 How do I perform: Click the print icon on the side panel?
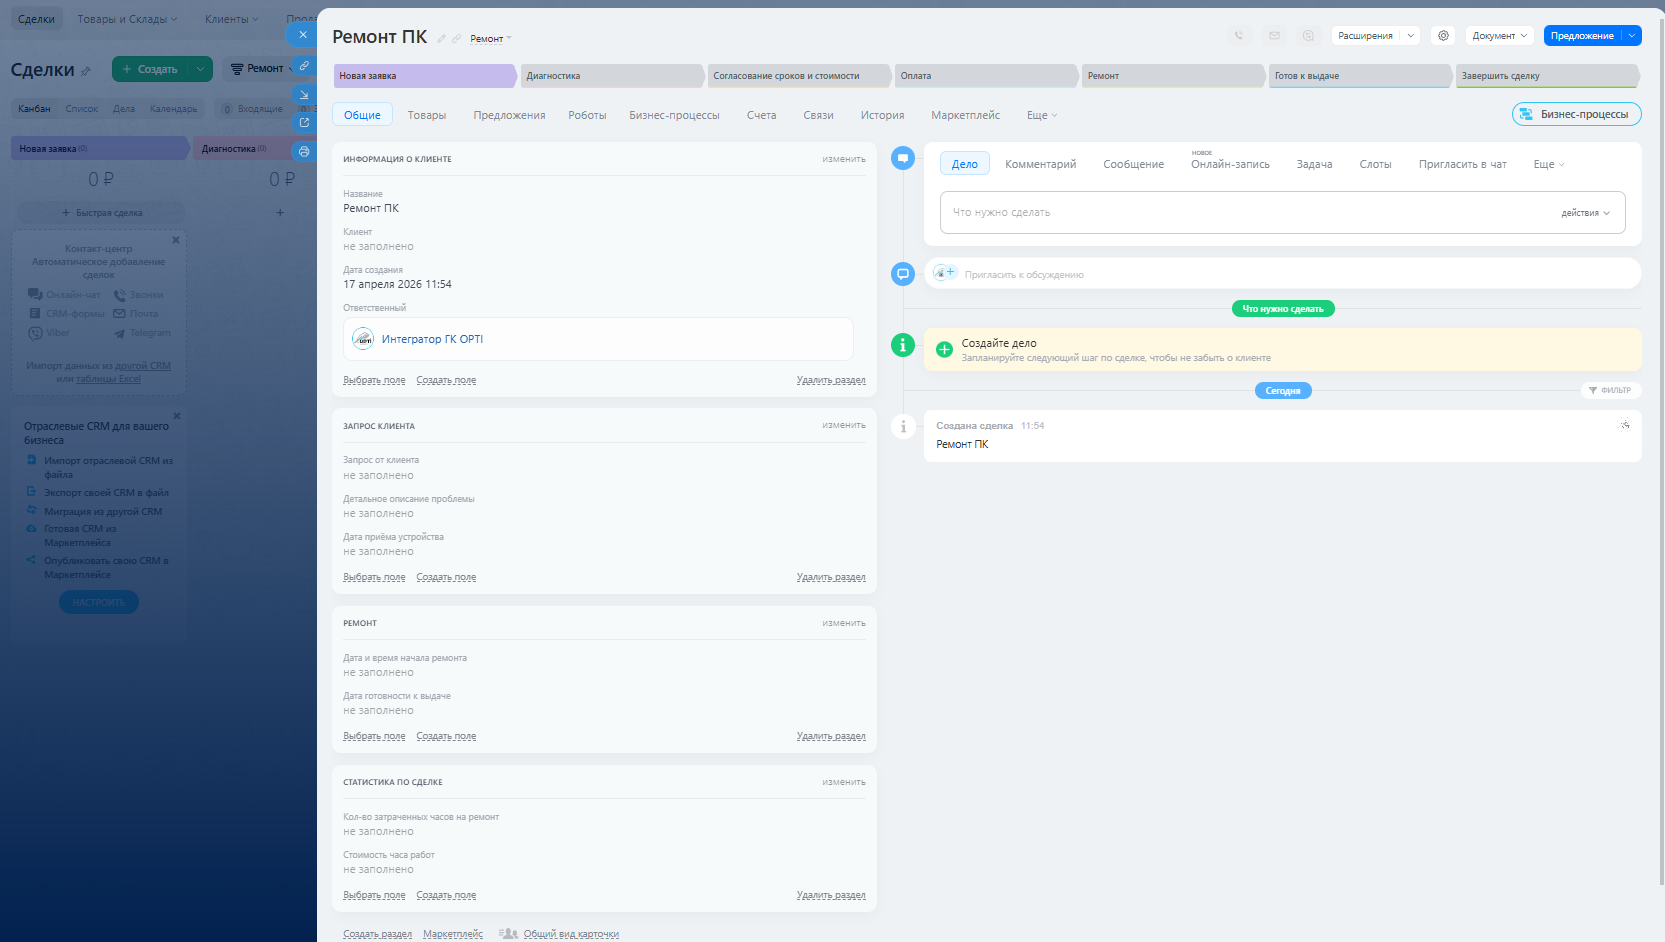pos(304,152)
